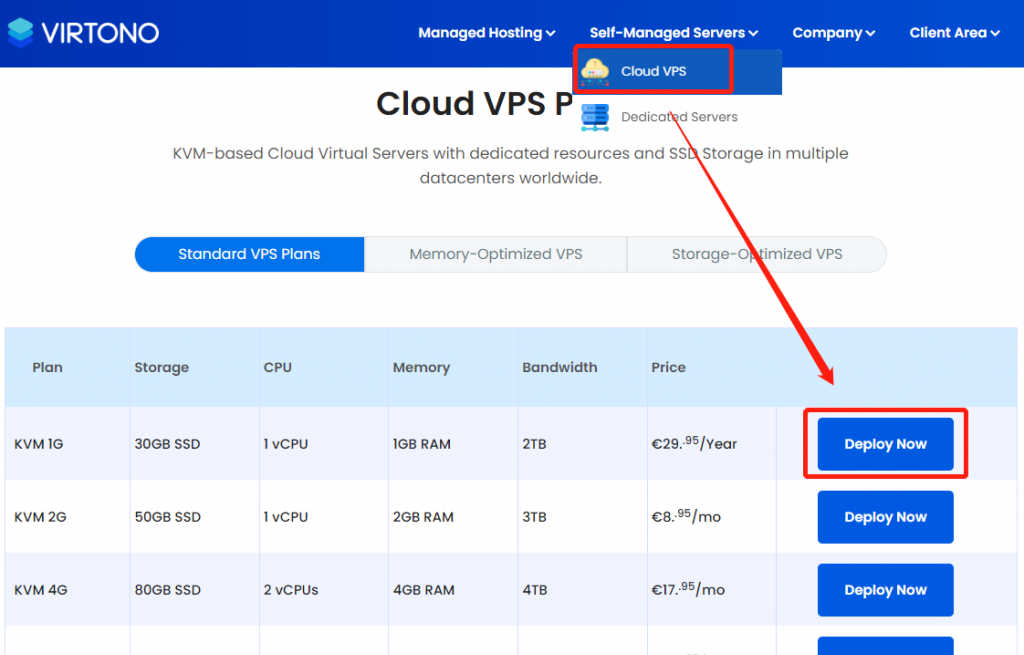Image resolution: width=1024 pixels, height=655 pixels.
Task: Switch to Standard VPS Plans tab
Action: 249,254
